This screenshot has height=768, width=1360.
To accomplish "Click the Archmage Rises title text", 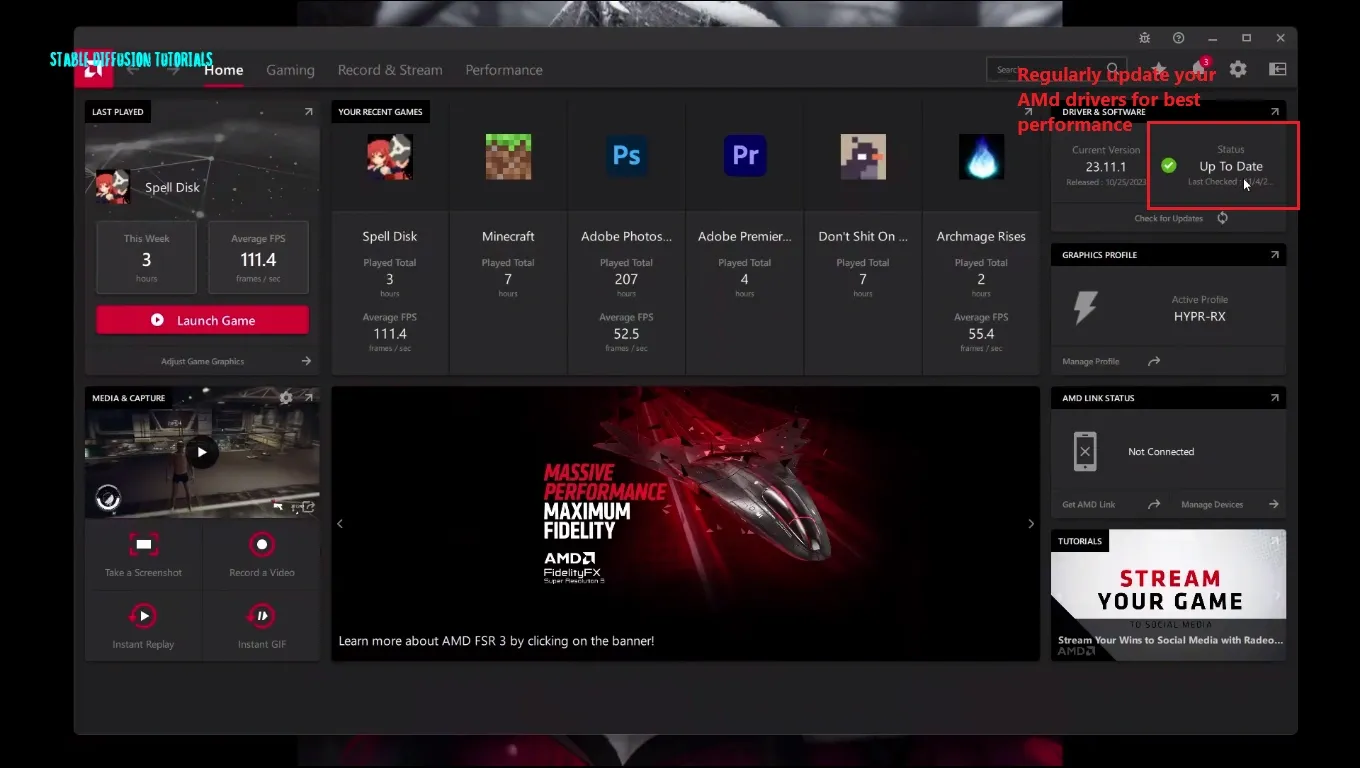I will tap(981, 237).
